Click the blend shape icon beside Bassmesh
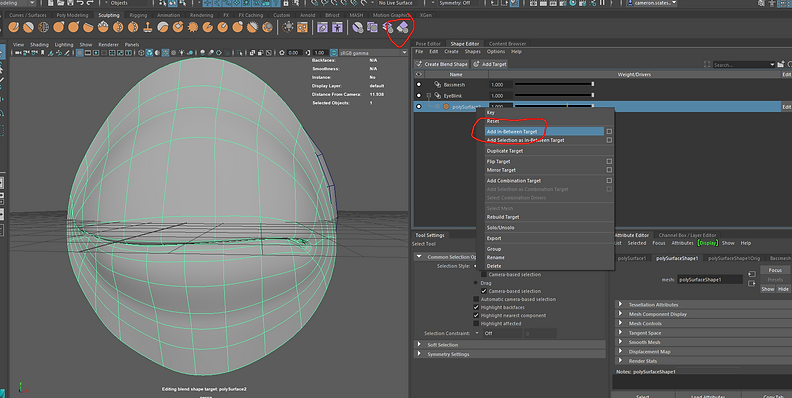 (x=437, y=85)
